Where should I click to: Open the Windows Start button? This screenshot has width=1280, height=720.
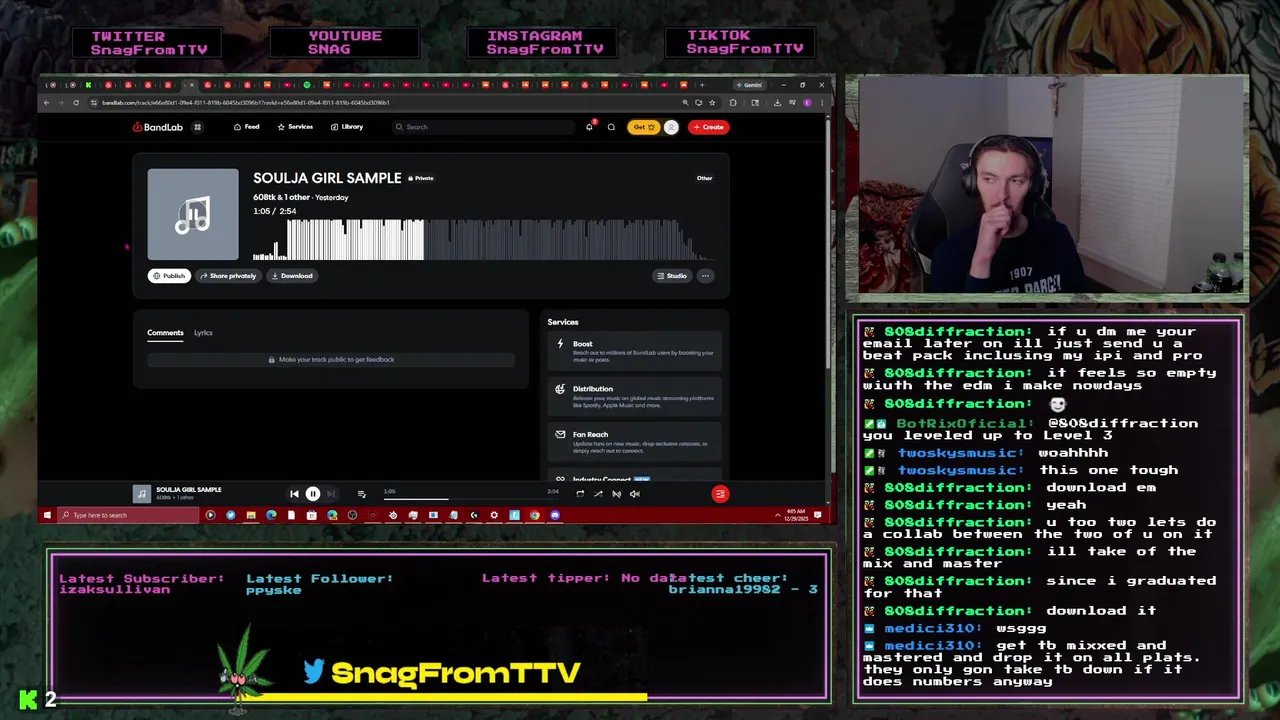(46, 515)
